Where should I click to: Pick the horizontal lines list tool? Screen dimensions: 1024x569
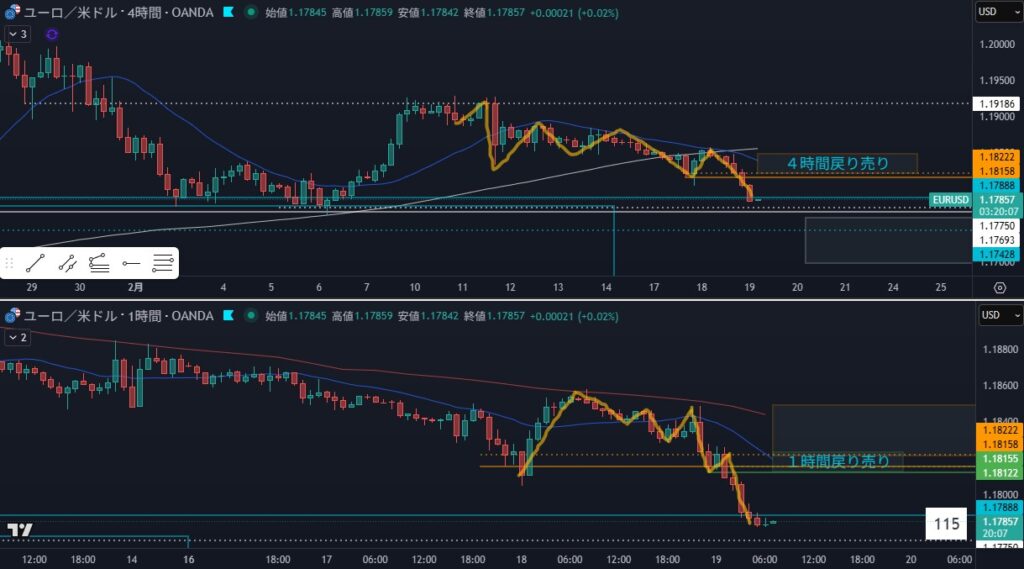pos(162,264)
